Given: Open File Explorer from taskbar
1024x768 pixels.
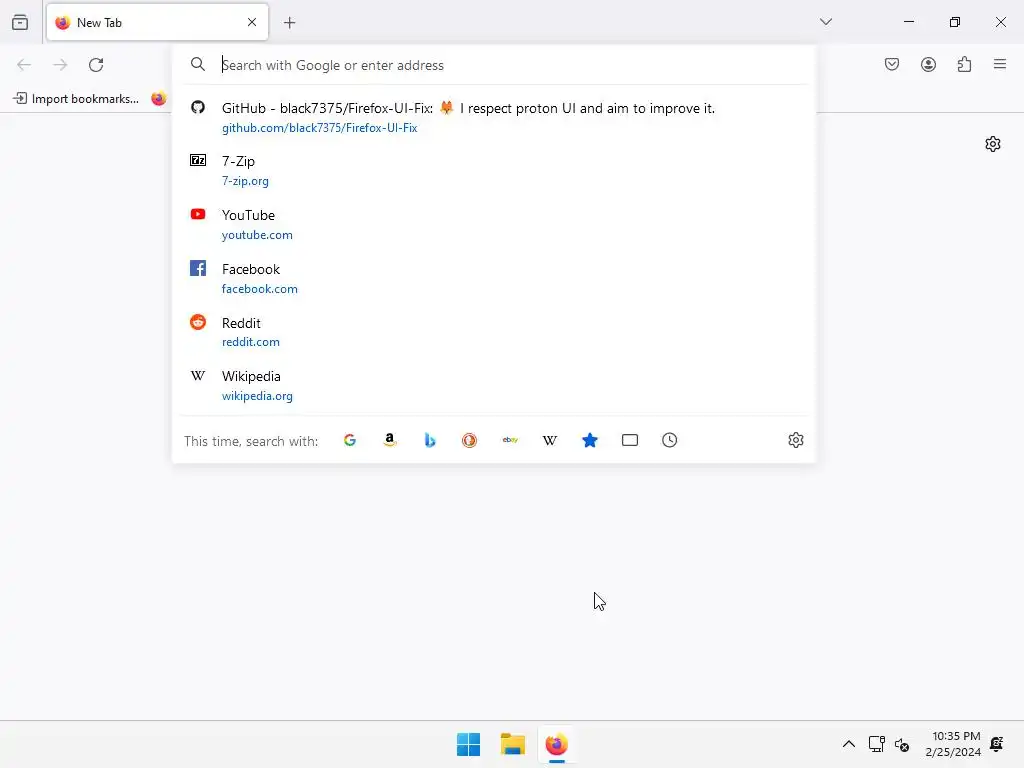Looking at the screenshot, I should (513, 744).
